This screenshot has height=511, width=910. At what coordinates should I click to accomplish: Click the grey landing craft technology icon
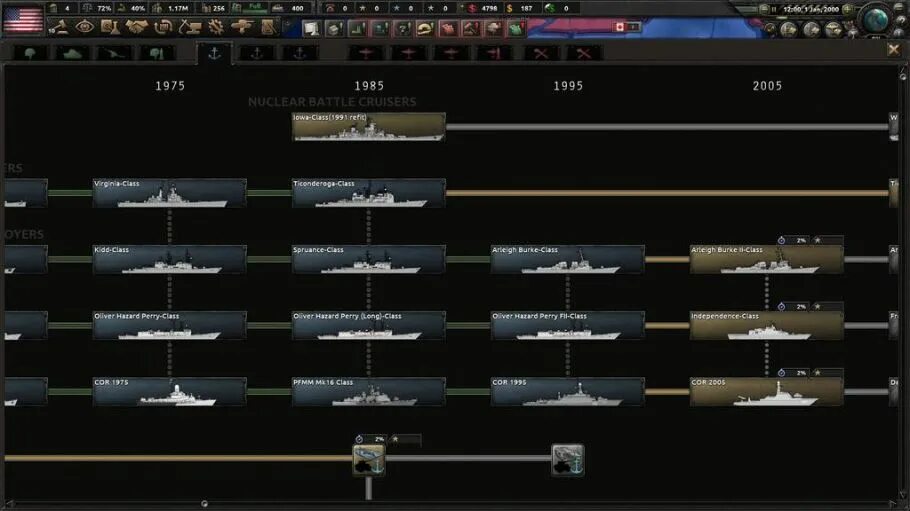568,460
